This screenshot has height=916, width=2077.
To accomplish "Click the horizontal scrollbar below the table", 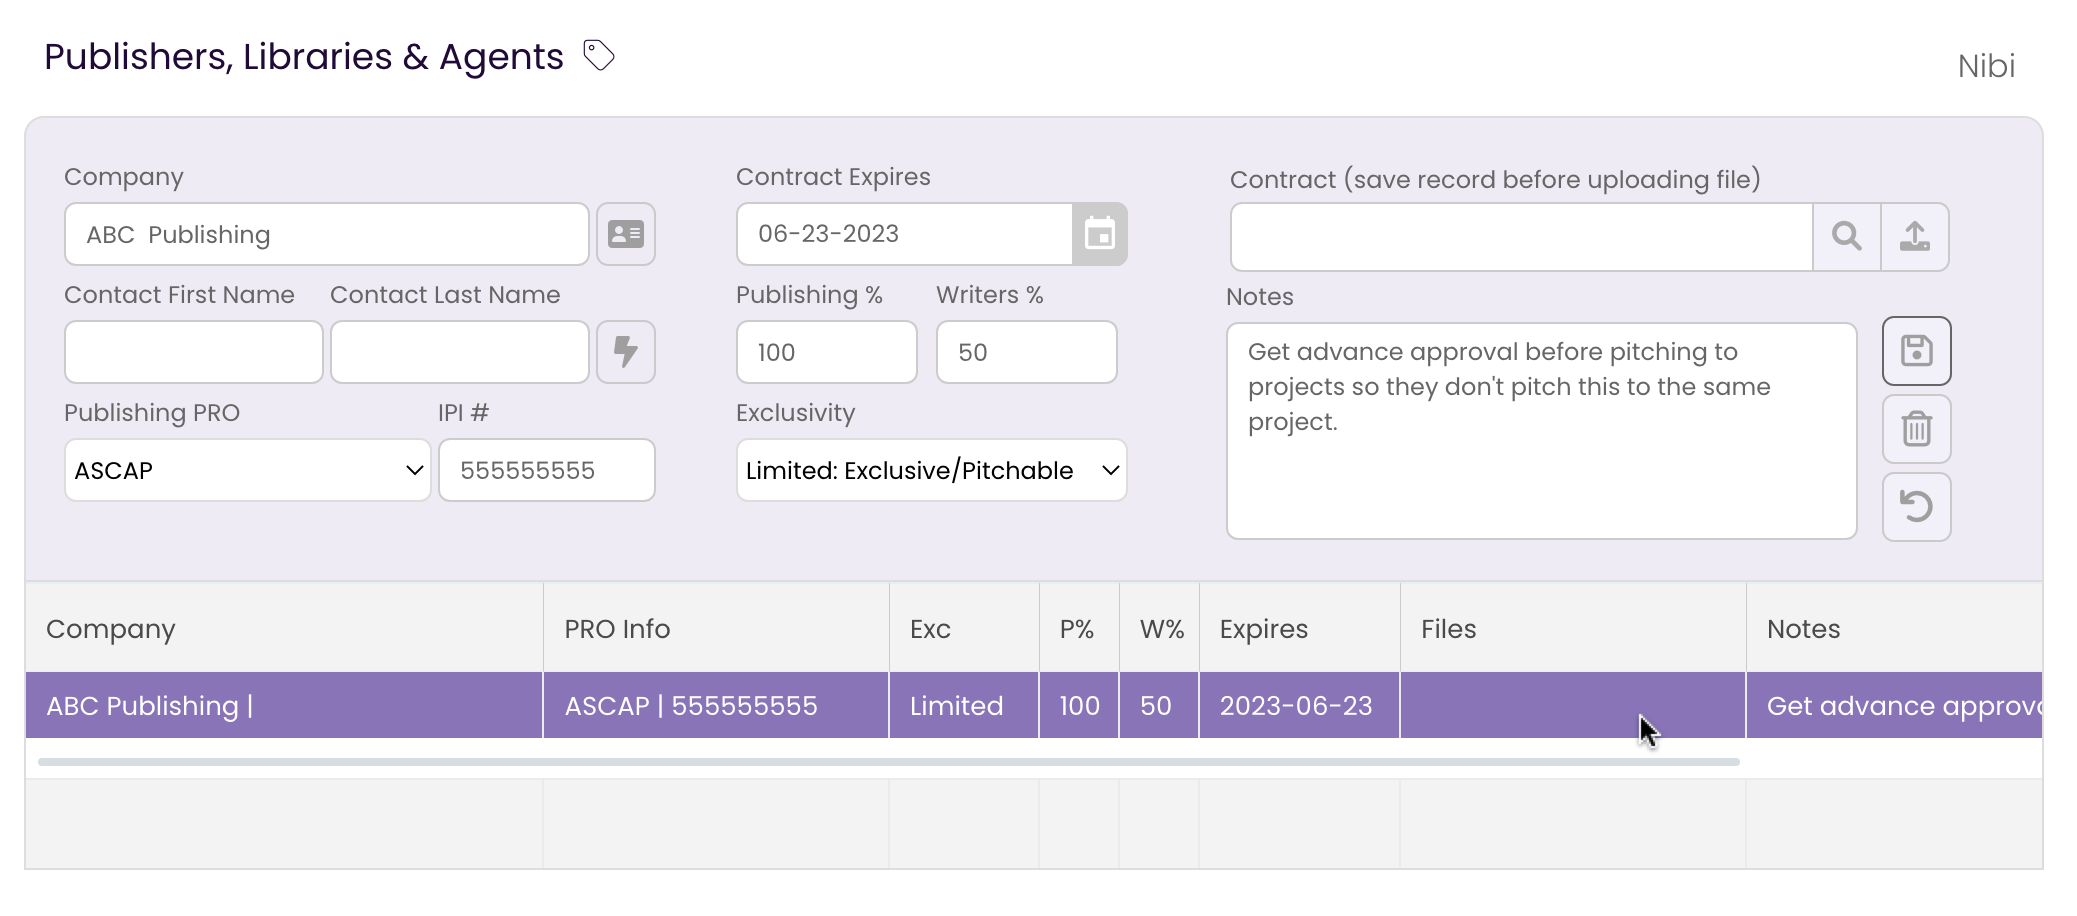I will (x=888, y=762).
